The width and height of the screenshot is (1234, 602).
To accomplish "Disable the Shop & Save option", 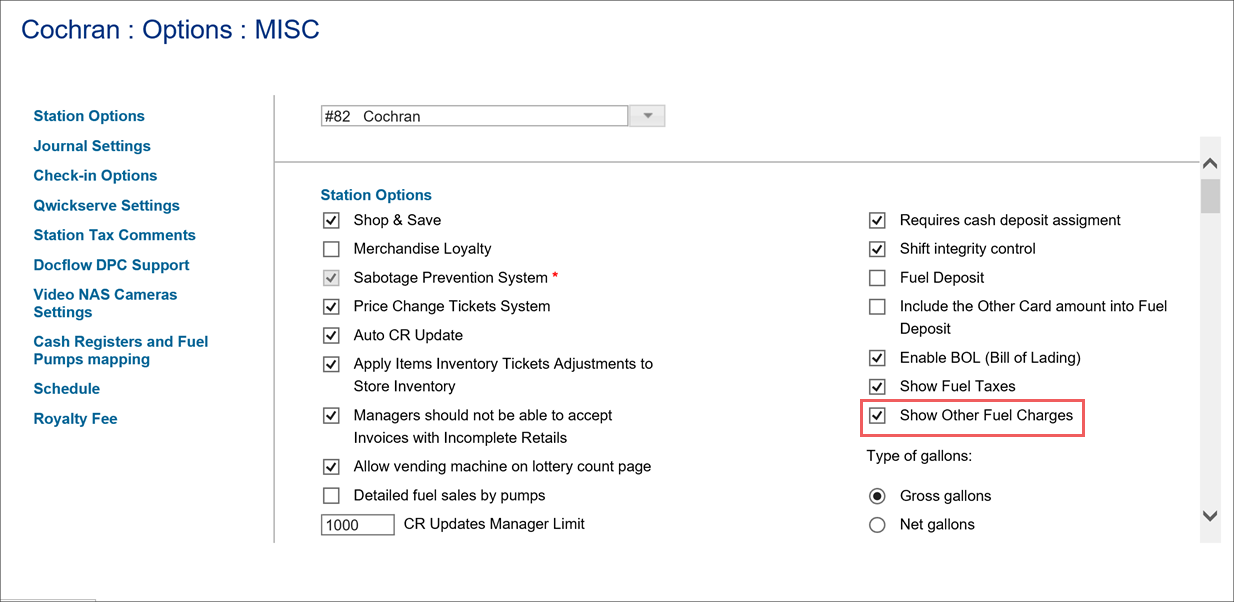I will point(331,220).
